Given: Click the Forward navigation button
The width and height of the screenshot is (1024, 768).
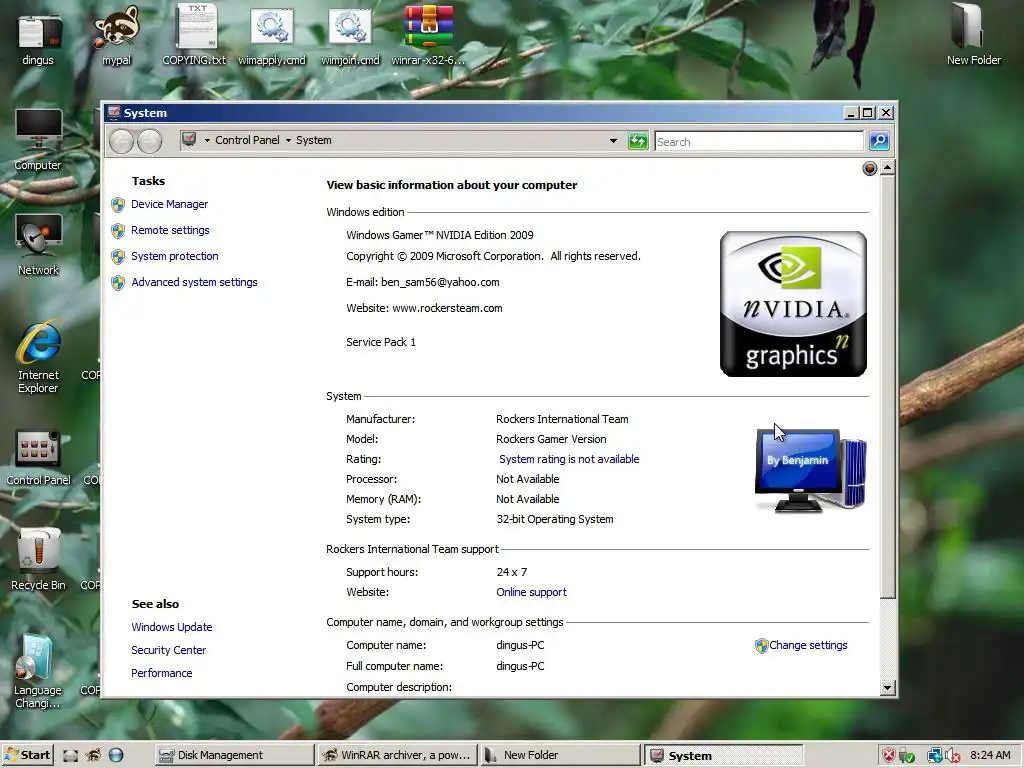Looking at the screenshot, I should click(150, 141).
